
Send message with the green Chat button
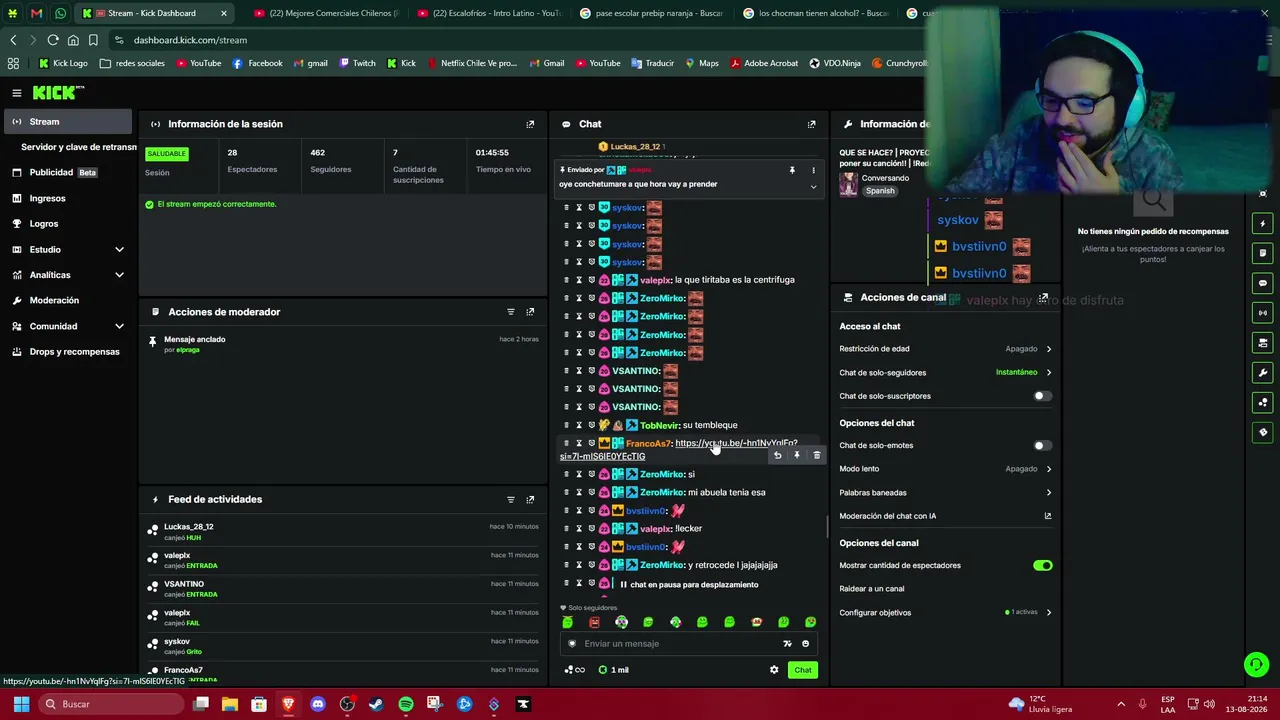pyautogui.click(x=803, y=670)
